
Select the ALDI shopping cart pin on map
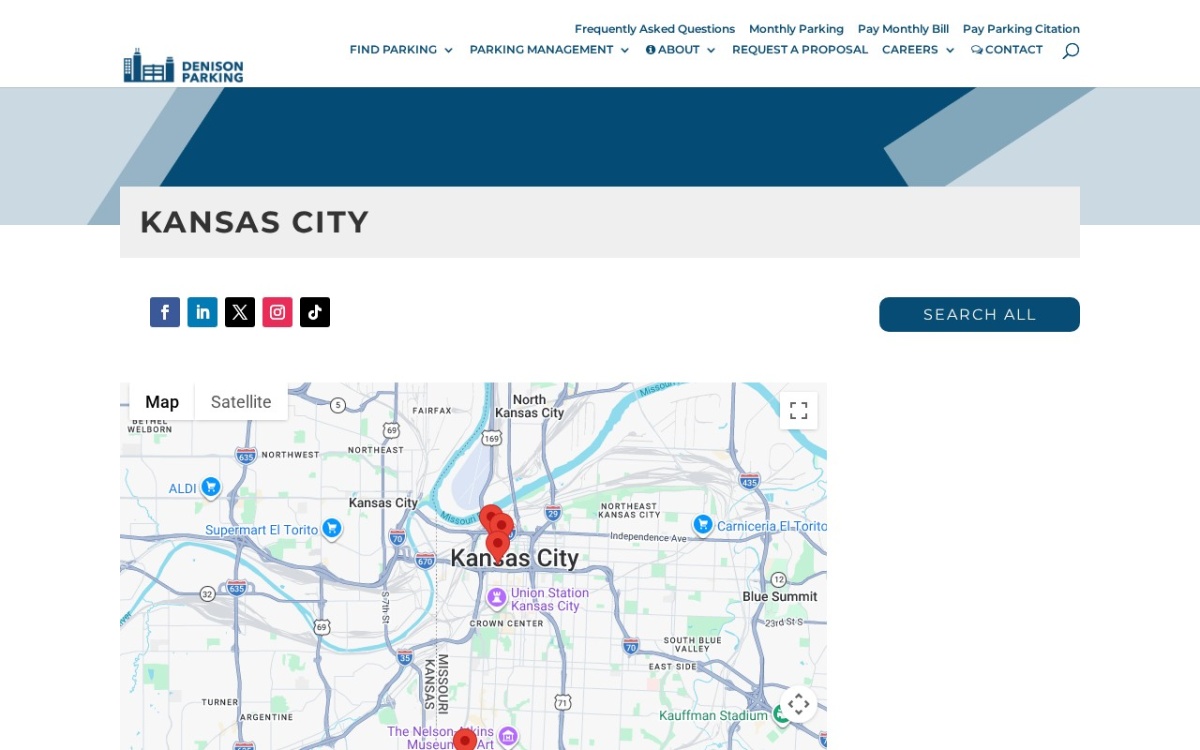point(210,487)
